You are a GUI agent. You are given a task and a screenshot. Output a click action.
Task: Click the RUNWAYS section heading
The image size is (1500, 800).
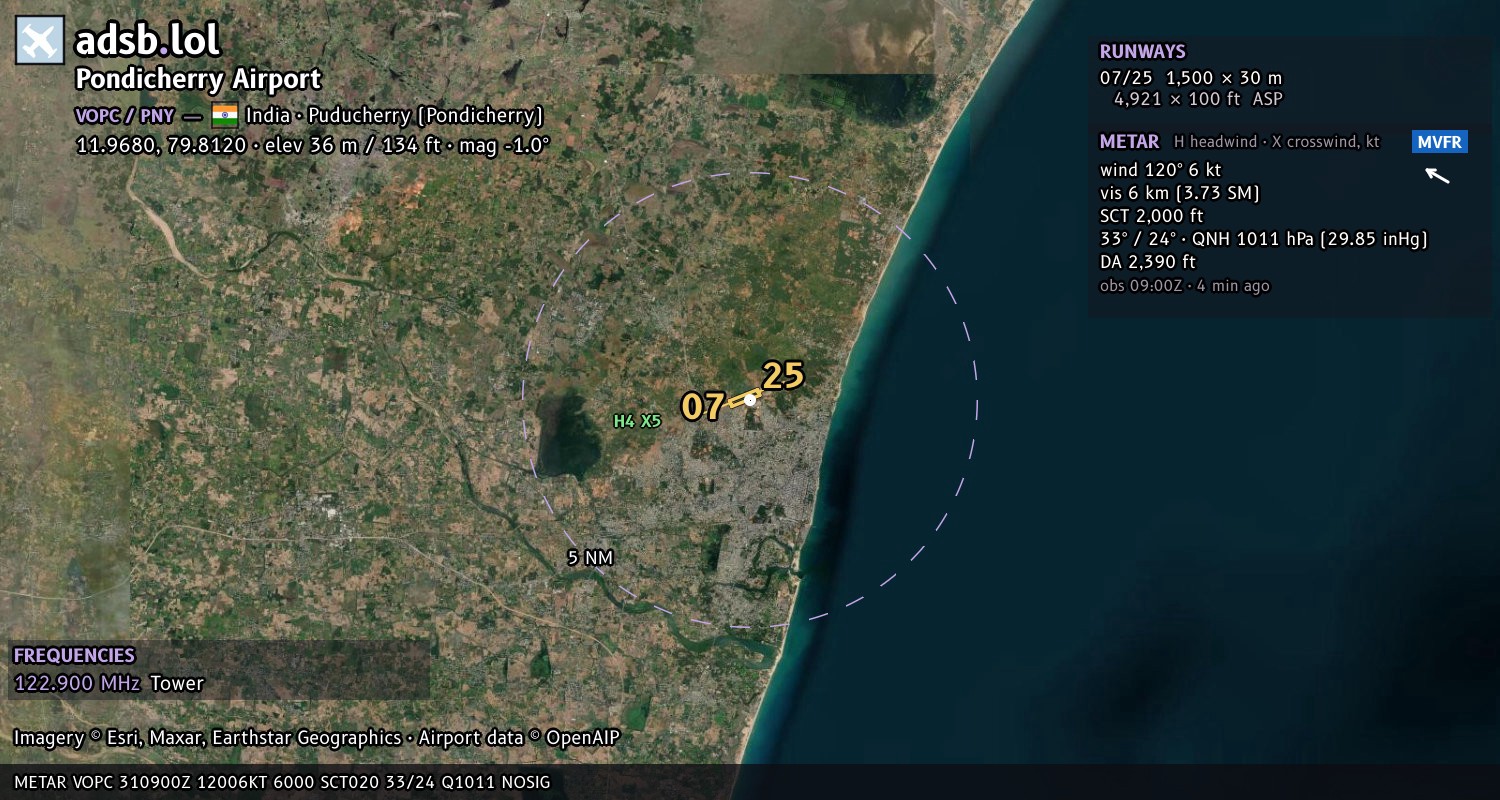[1142, 52]
